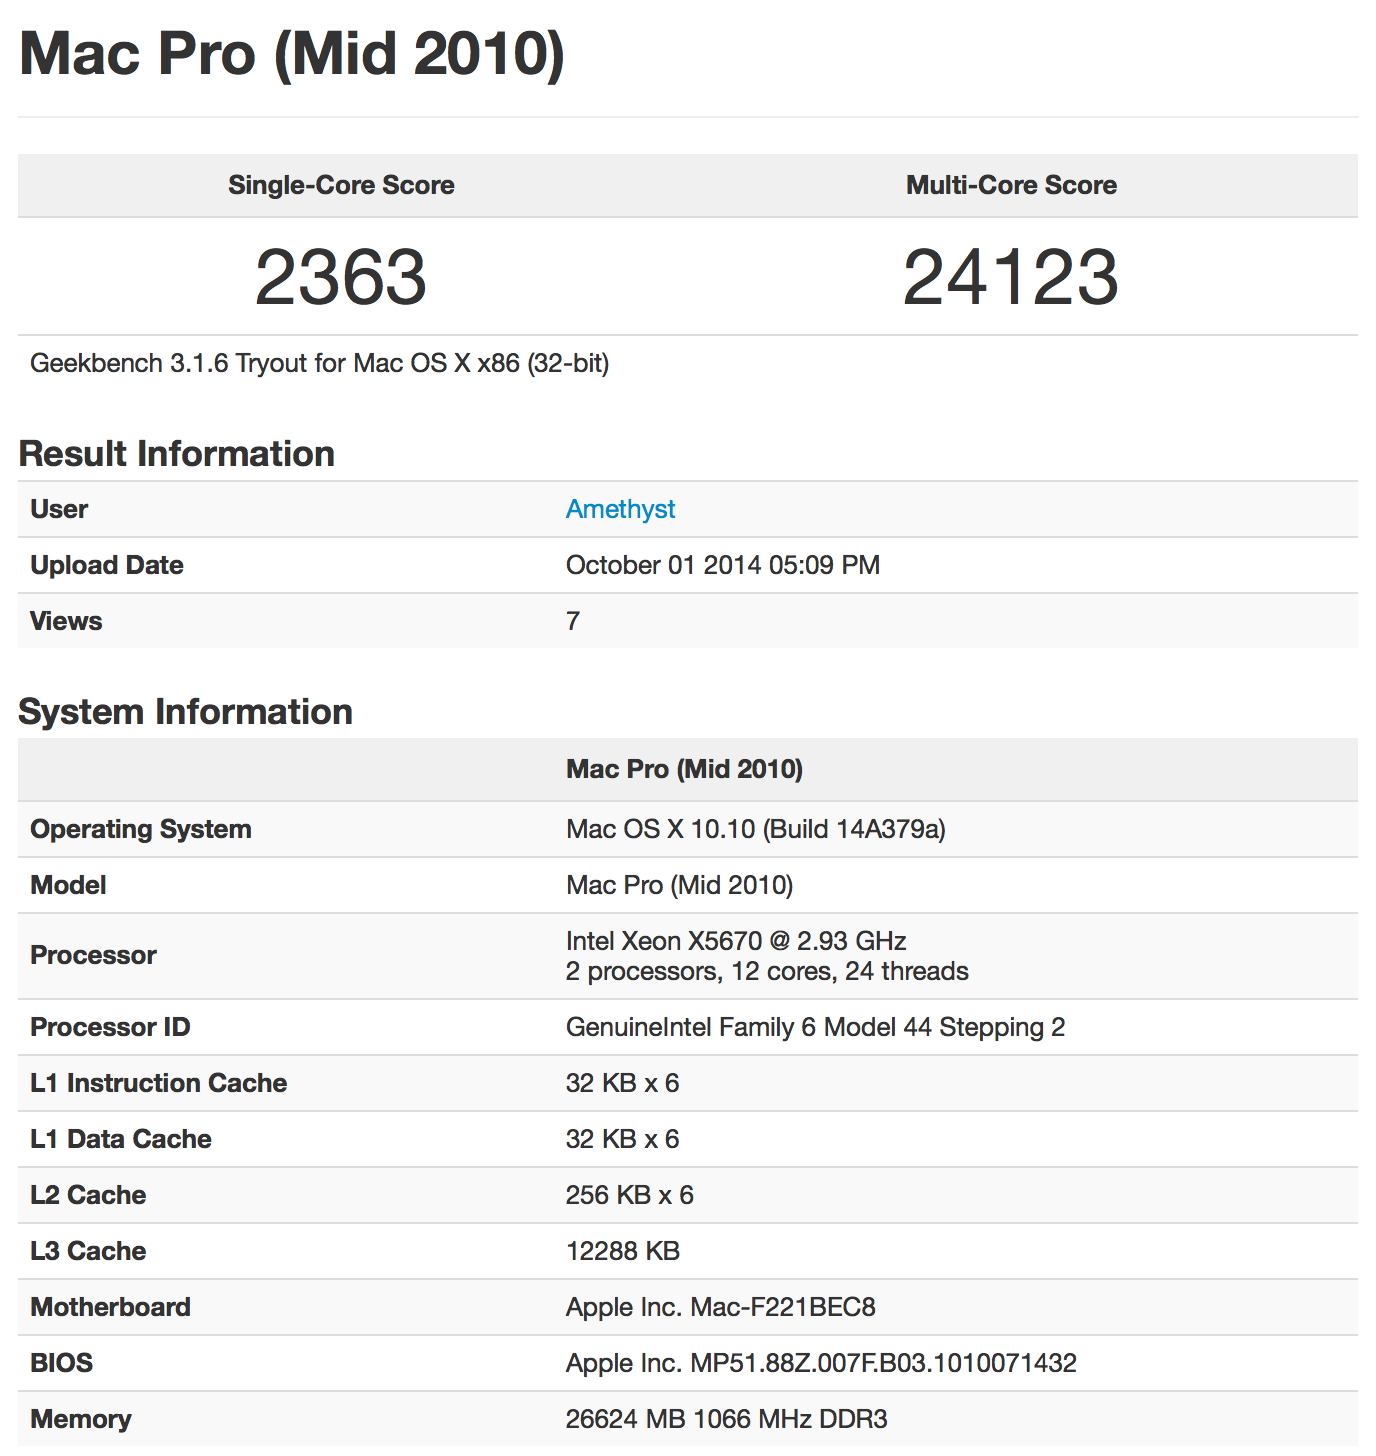Select the L1 Instruction Cache value 32 KB x 6
The height and width of the screenshot is (1456, 1376).
tap(623, 1083)
